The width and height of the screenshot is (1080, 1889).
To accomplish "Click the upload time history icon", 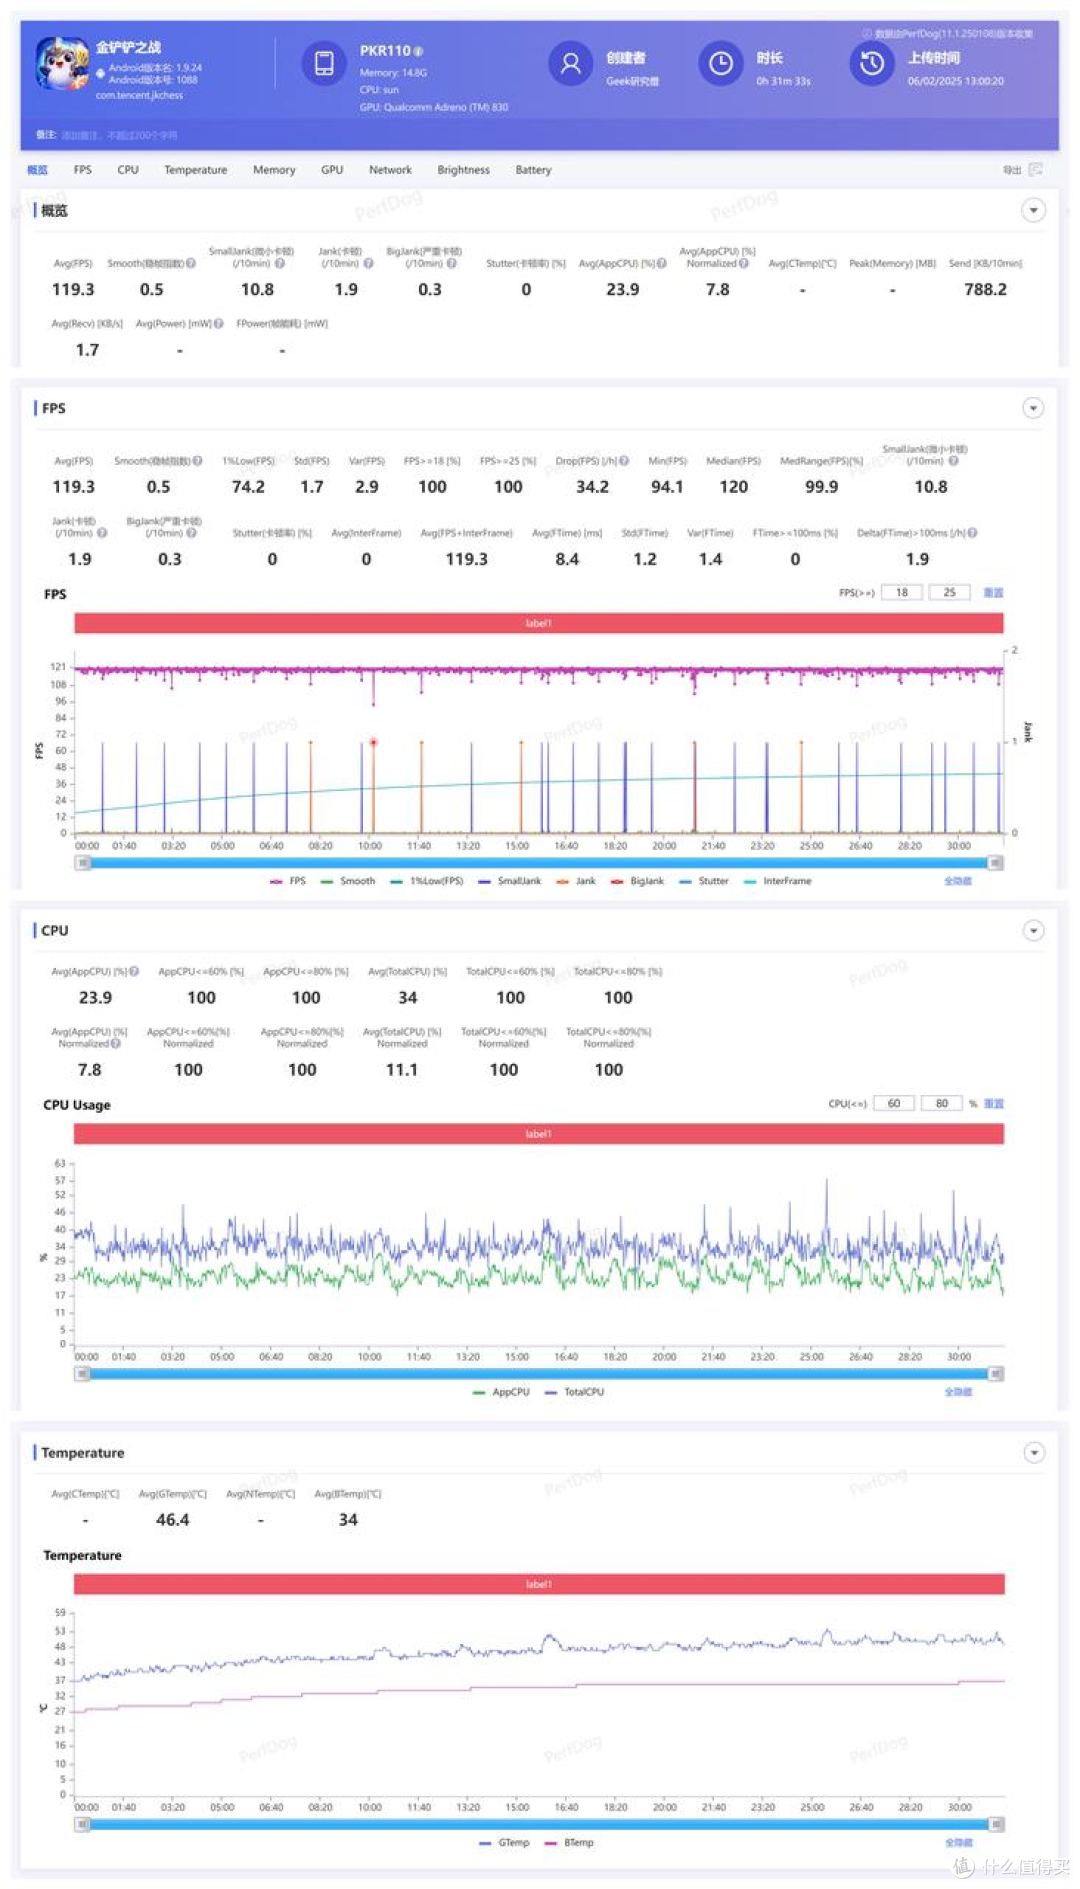I will click(872, 64).
